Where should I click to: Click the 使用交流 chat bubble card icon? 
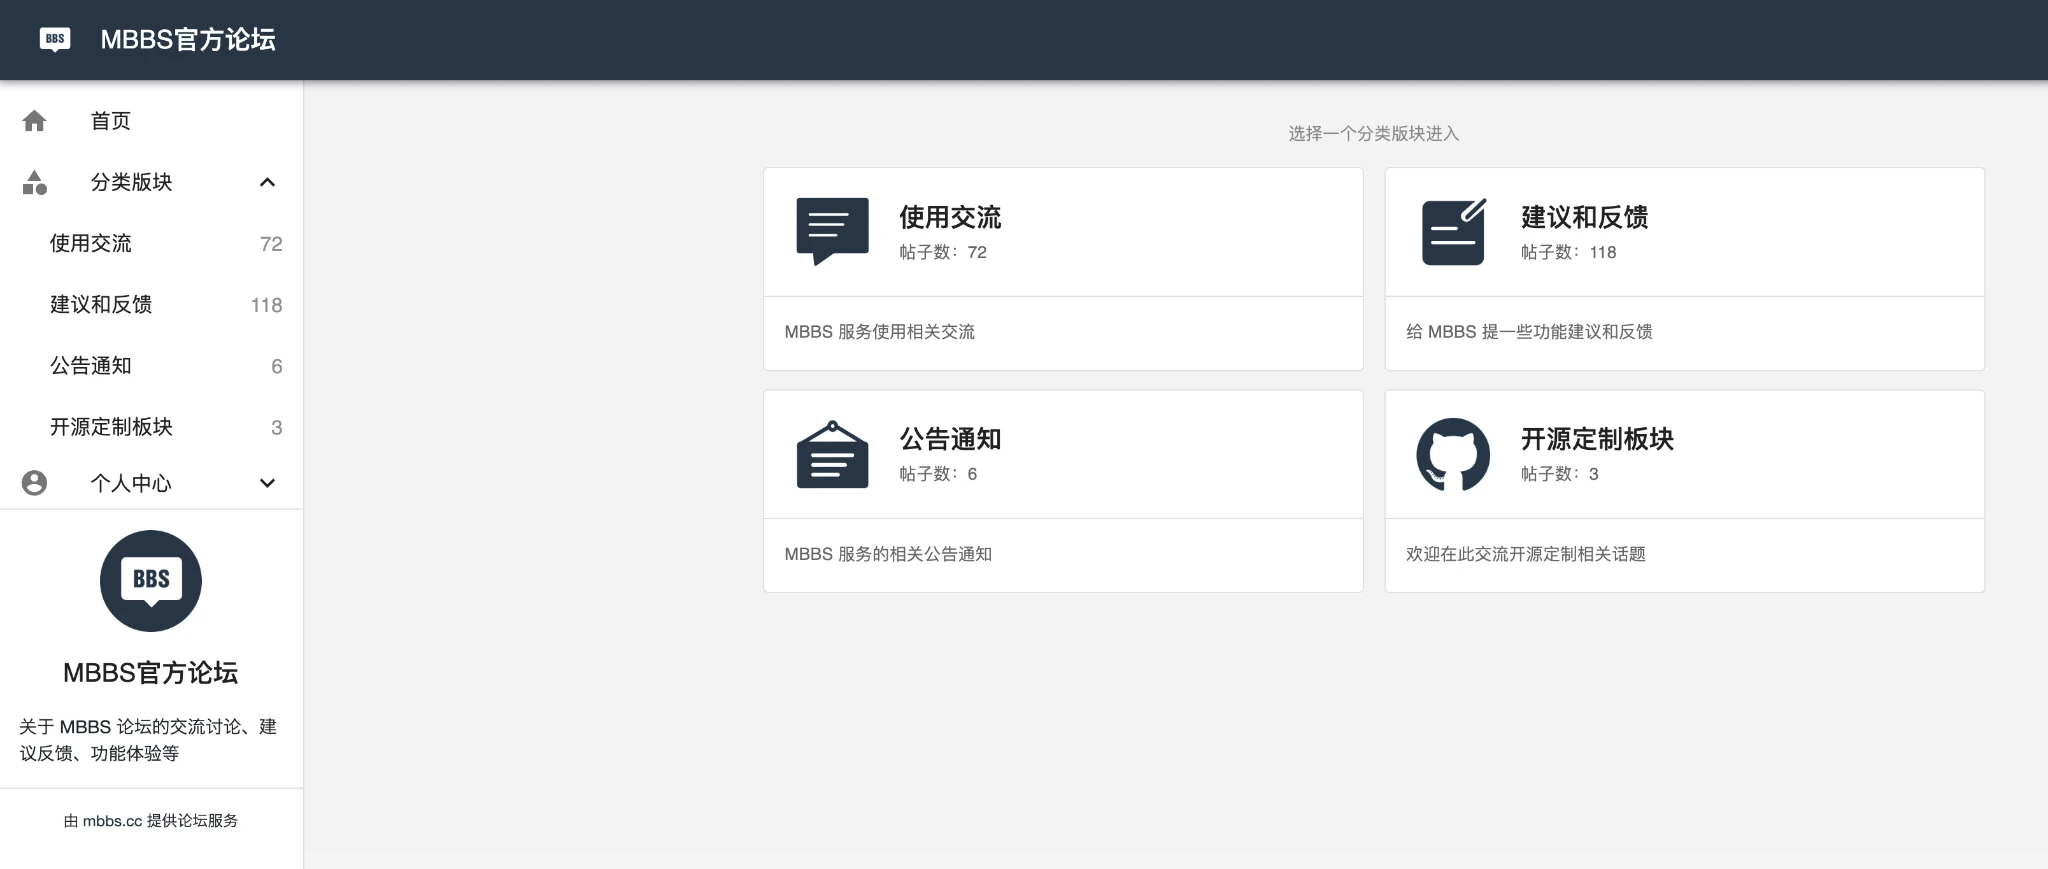(x=832, y=231)
